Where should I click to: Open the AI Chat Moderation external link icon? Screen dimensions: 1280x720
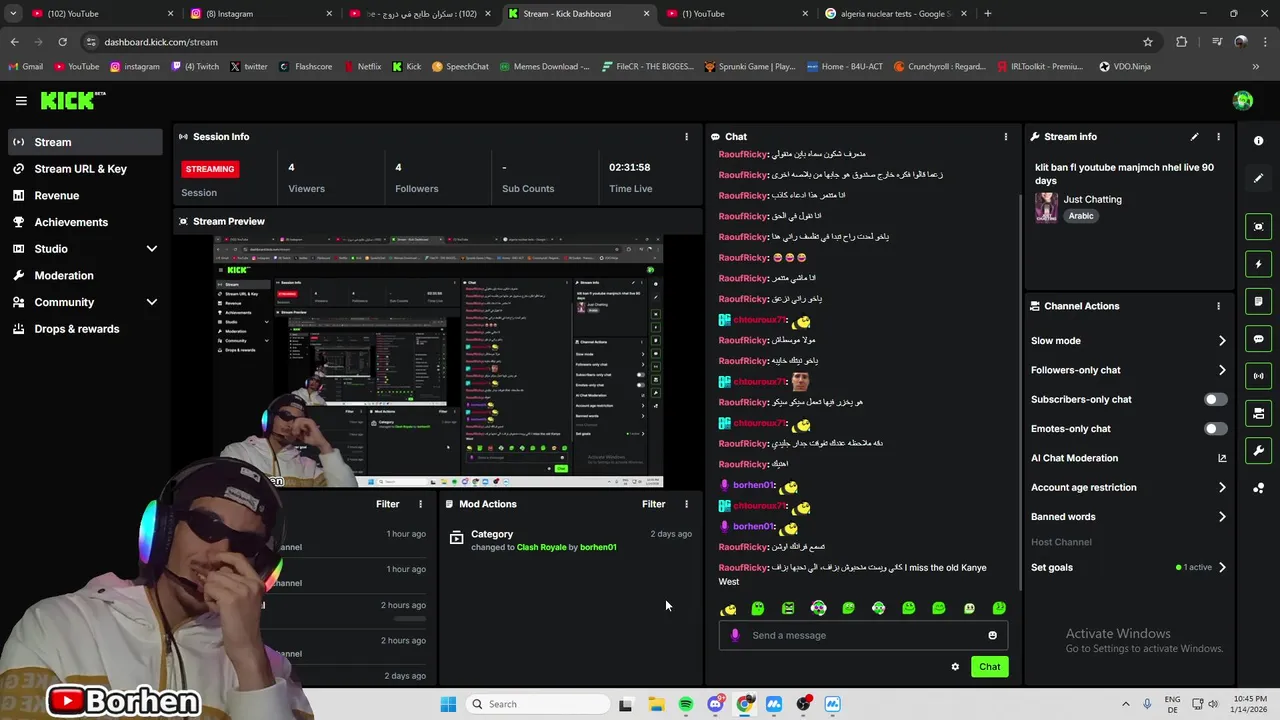(x=1222, y=458)
